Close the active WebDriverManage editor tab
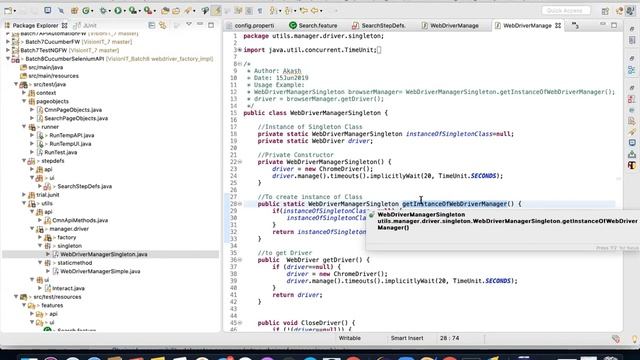This screenshot has height=360, width=640. click(x=558, y=25)
